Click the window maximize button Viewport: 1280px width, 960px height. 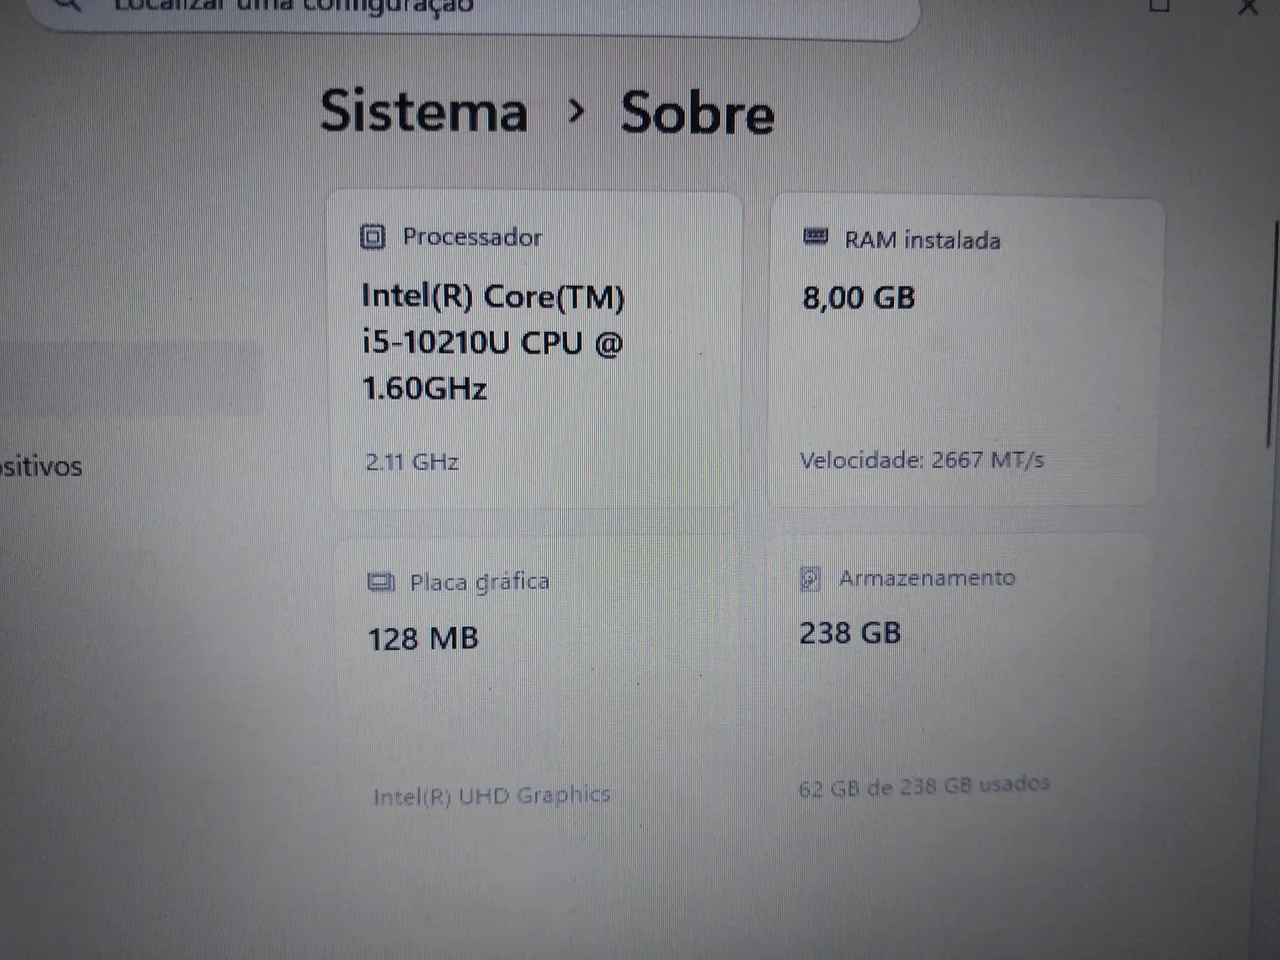tap(1159, 6)
